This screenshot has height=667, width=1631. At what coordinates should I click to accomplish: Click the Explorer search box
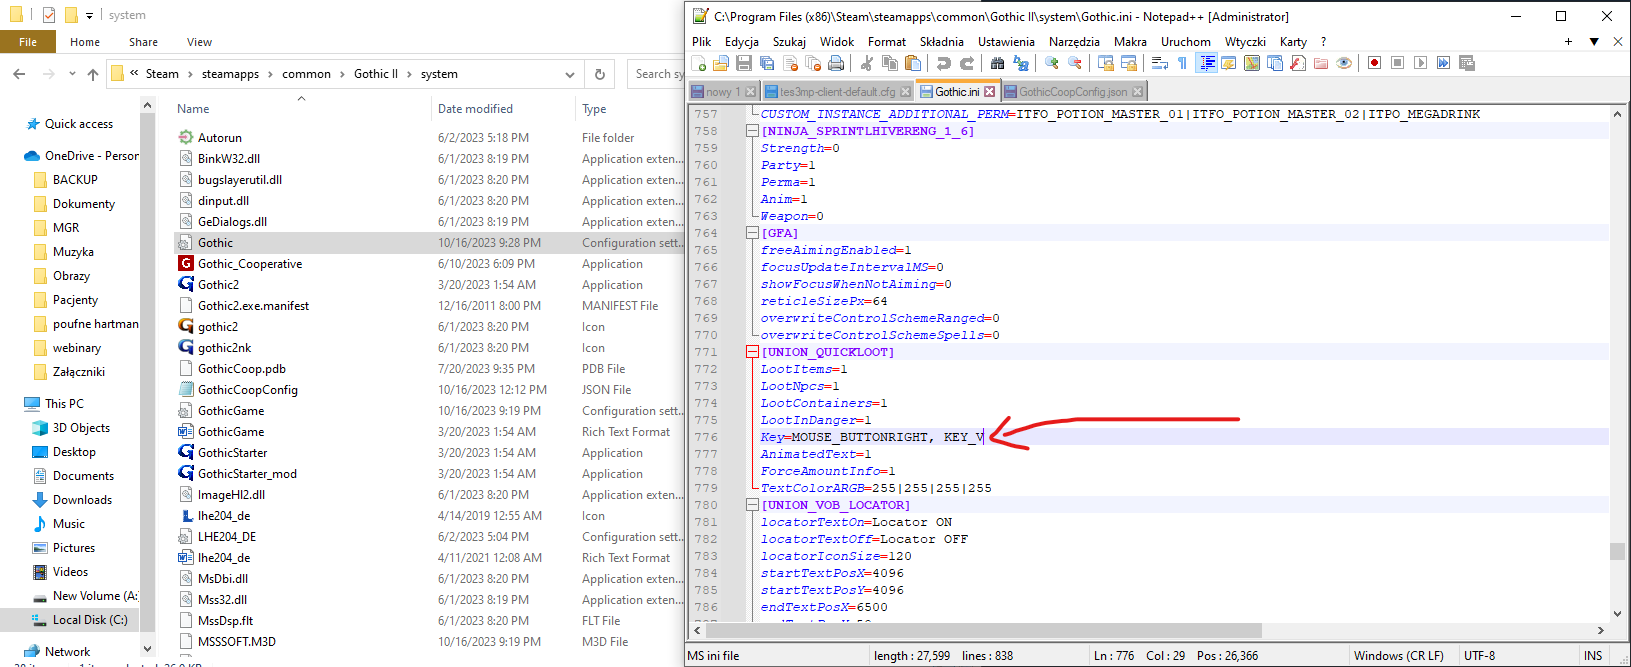(x=658, y=74)
